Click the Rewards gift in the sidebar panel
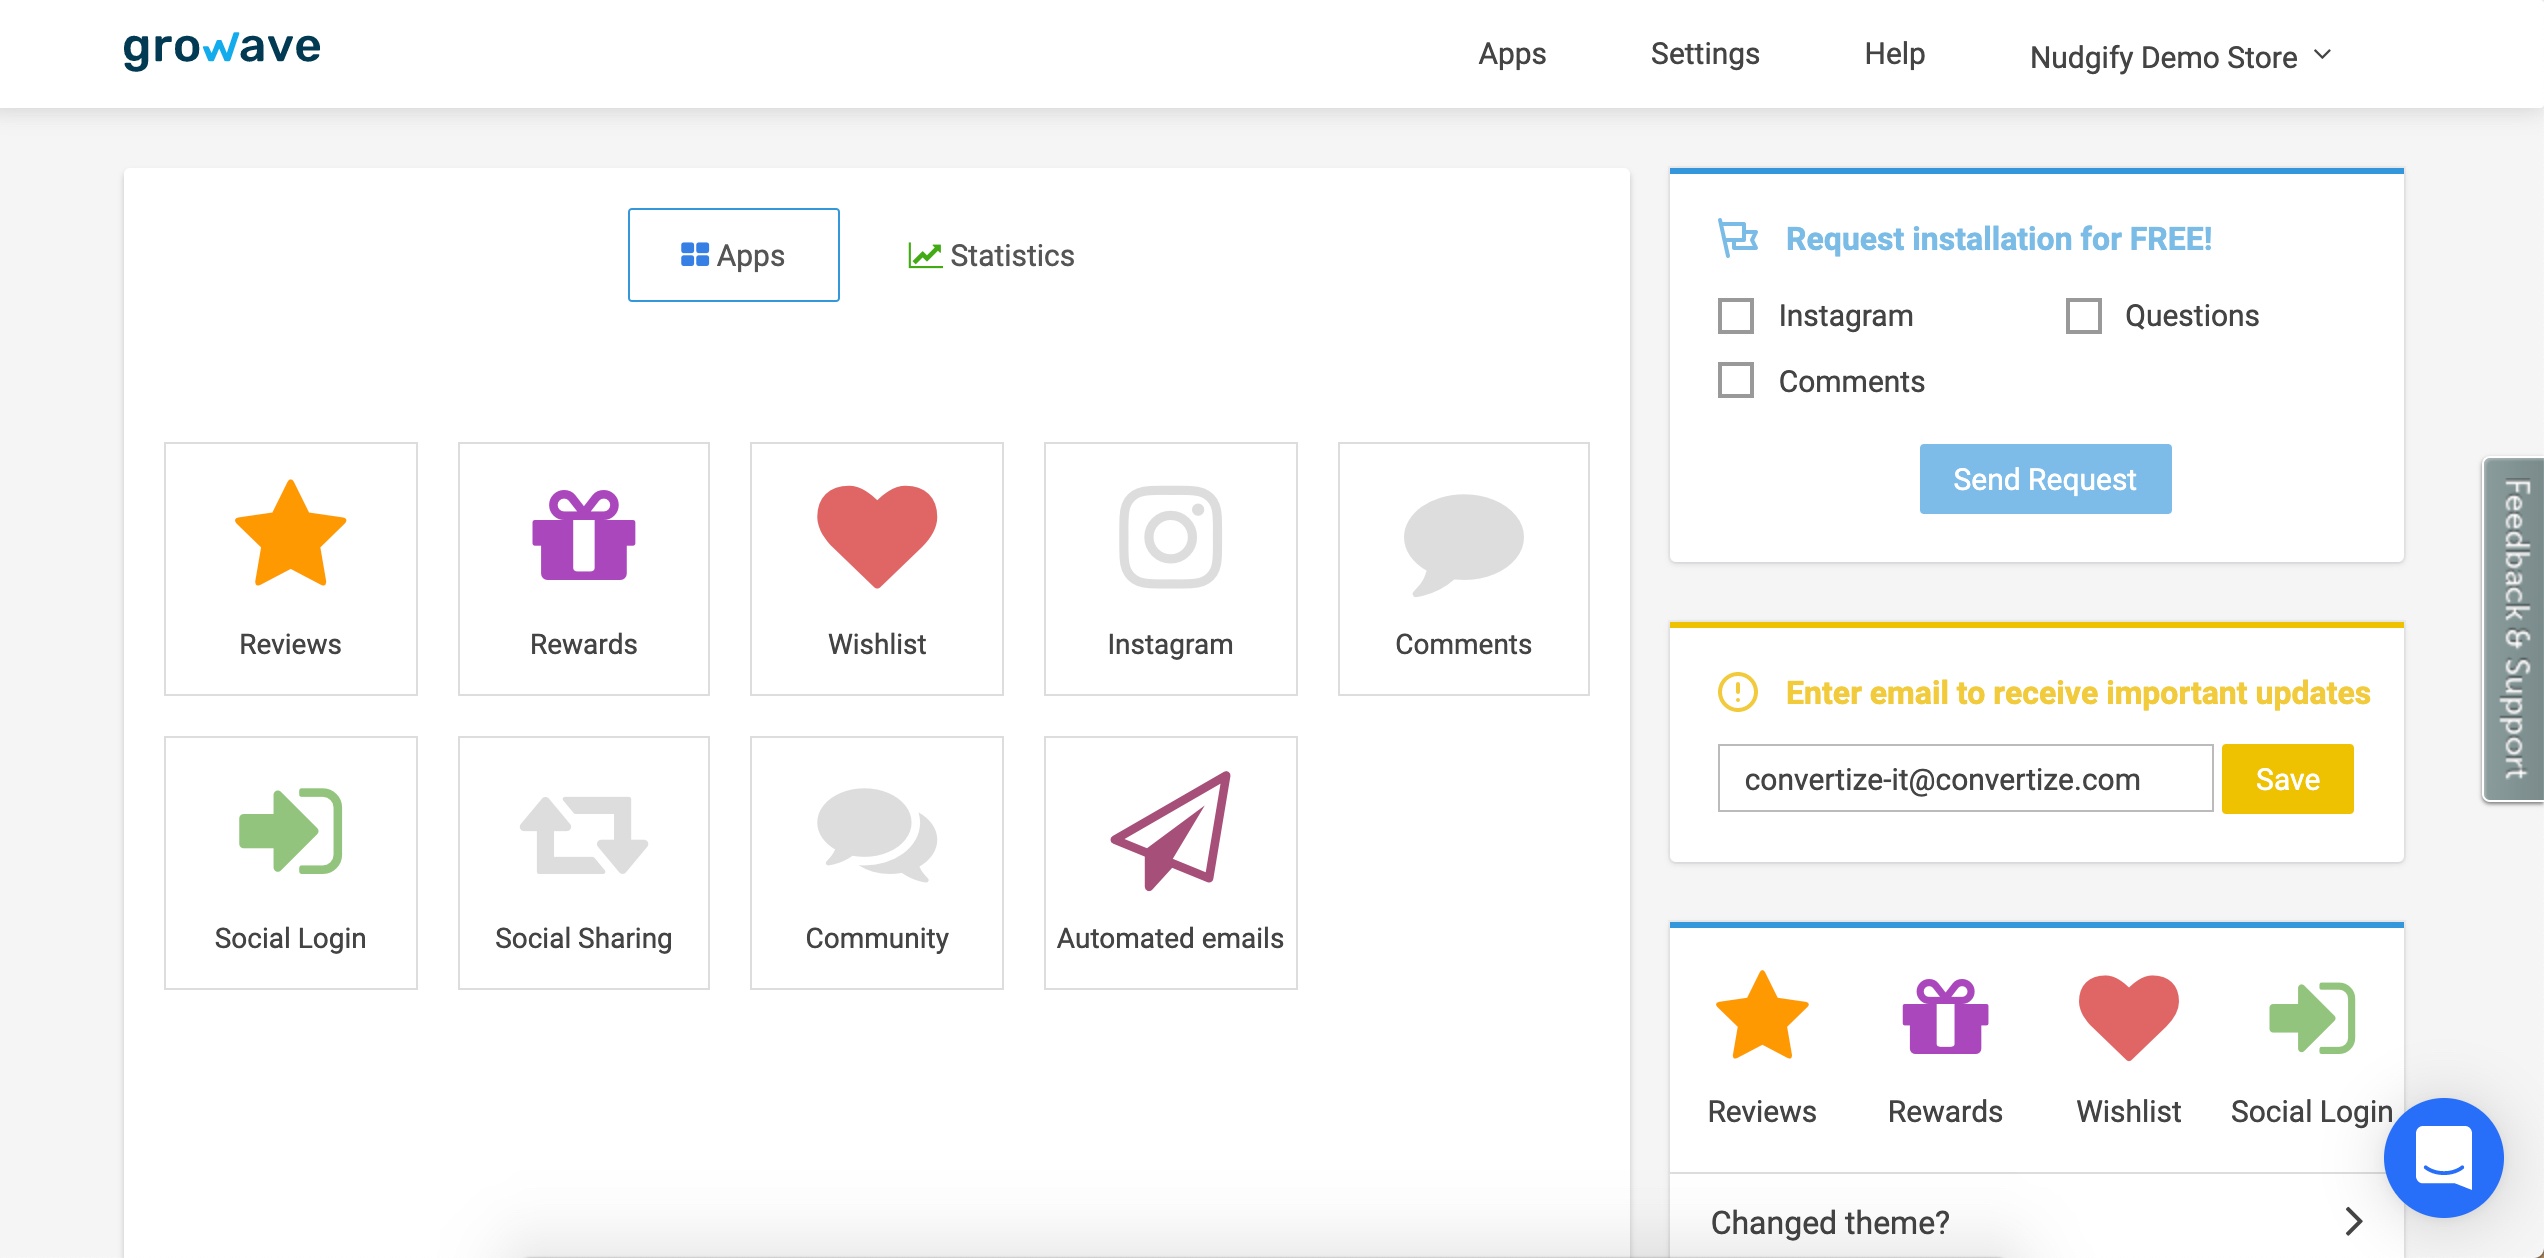2544x1258 pixels. pos(1945,1016)
